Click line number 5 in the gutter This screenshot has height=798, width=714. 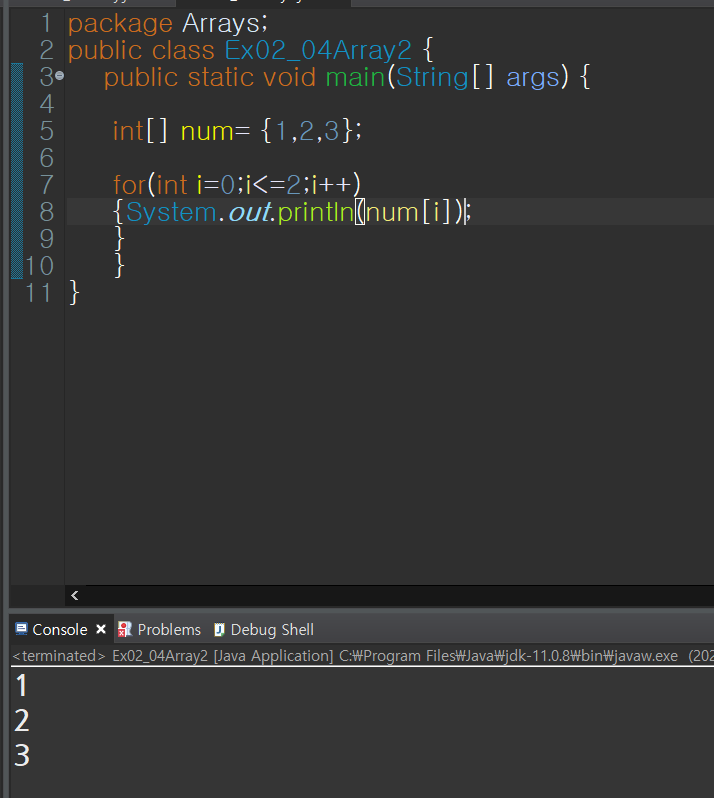(46, 131)
